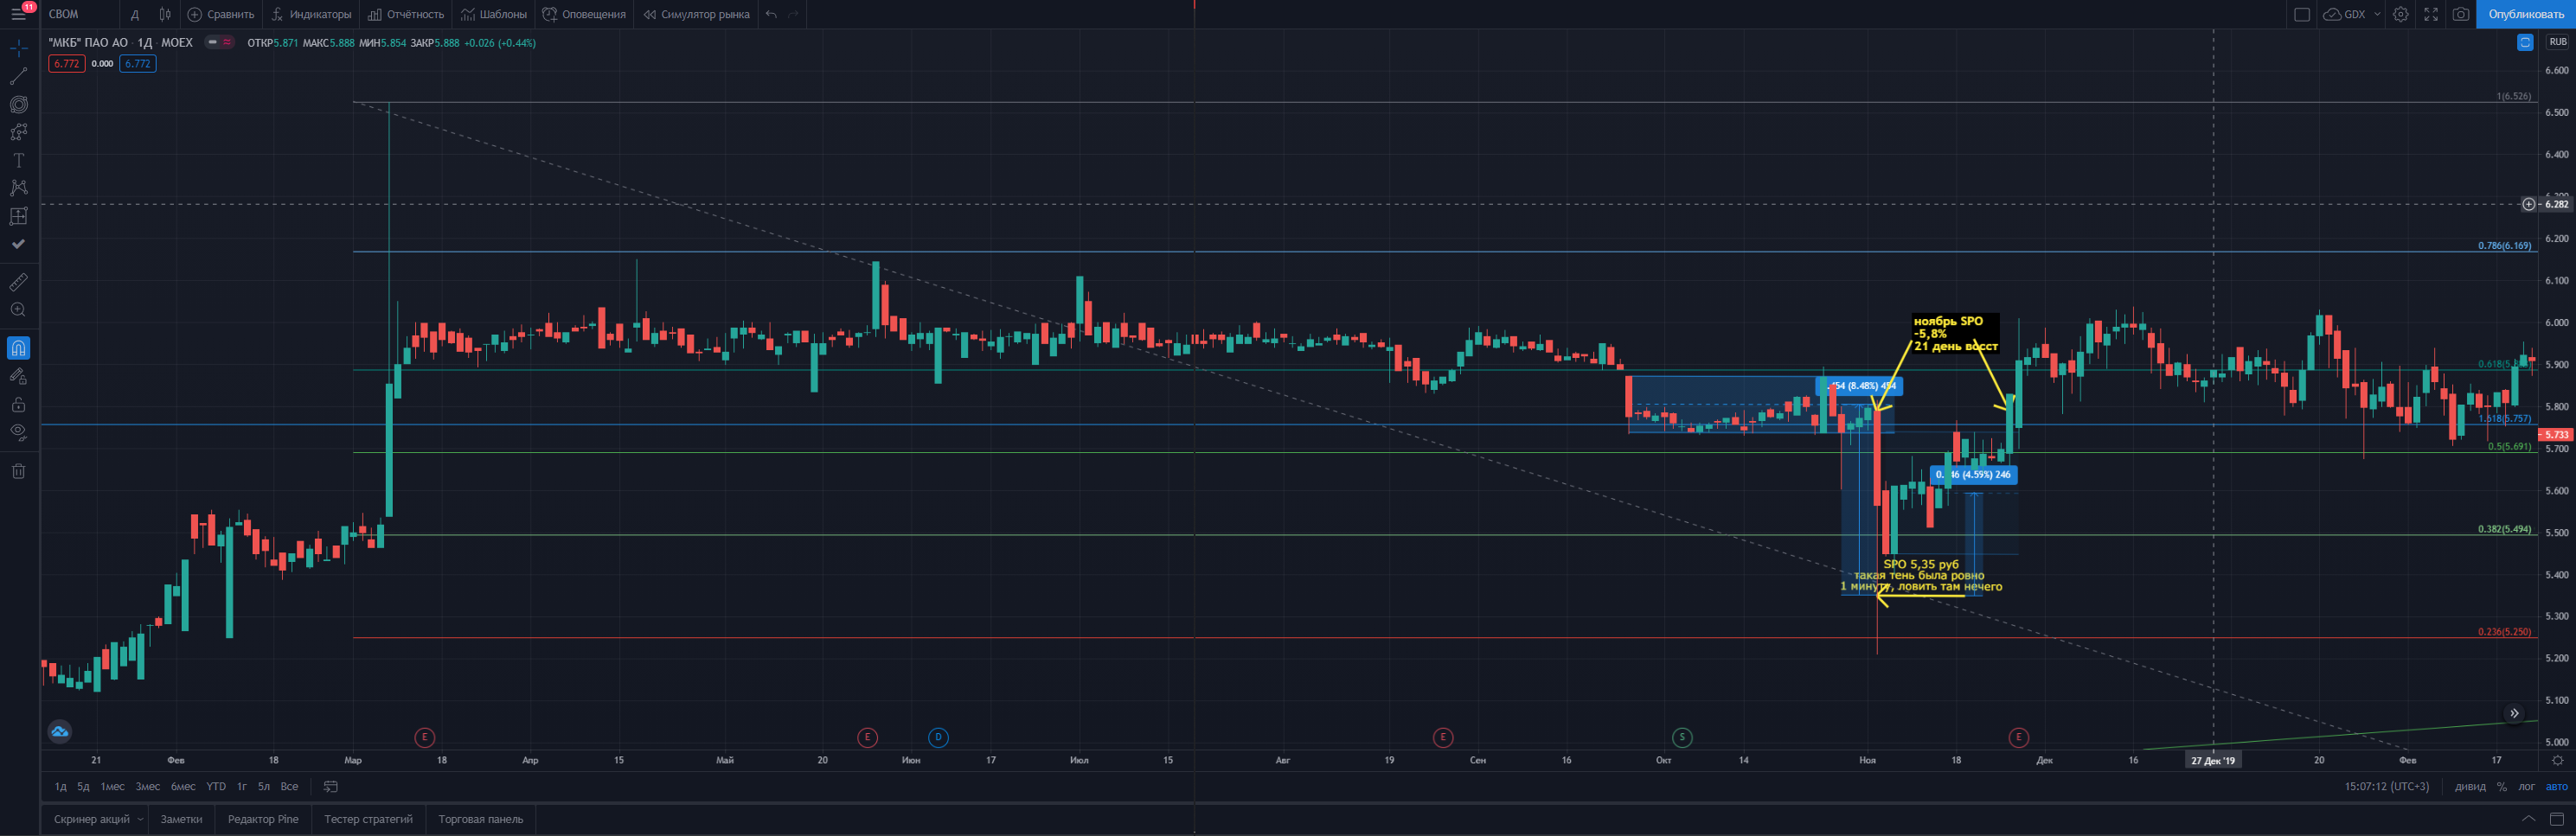
Task: Select the trend line drawing tool
Action: click(x=18, y=76)
